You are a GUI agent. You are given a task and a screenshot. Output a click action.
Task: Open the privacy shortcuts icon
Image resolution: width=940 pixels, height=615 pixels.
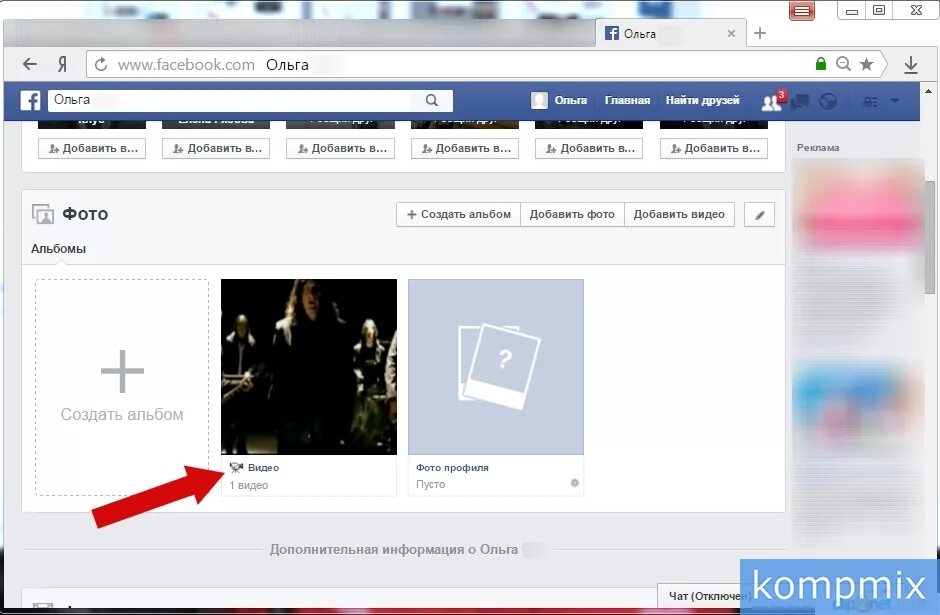click(x=870, y=102)
